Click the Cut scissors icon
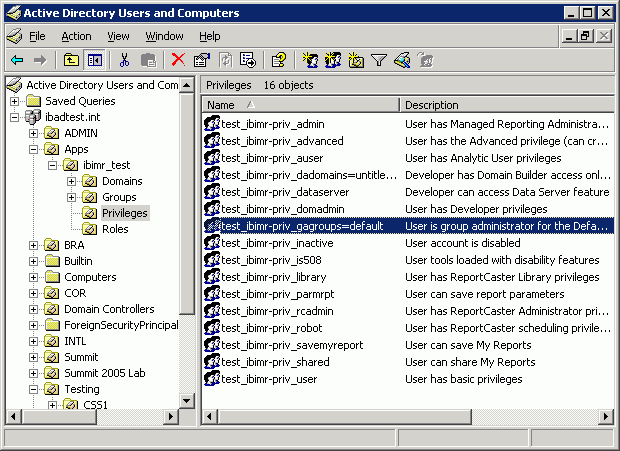The image size is (620, 451). pos(125,60)
